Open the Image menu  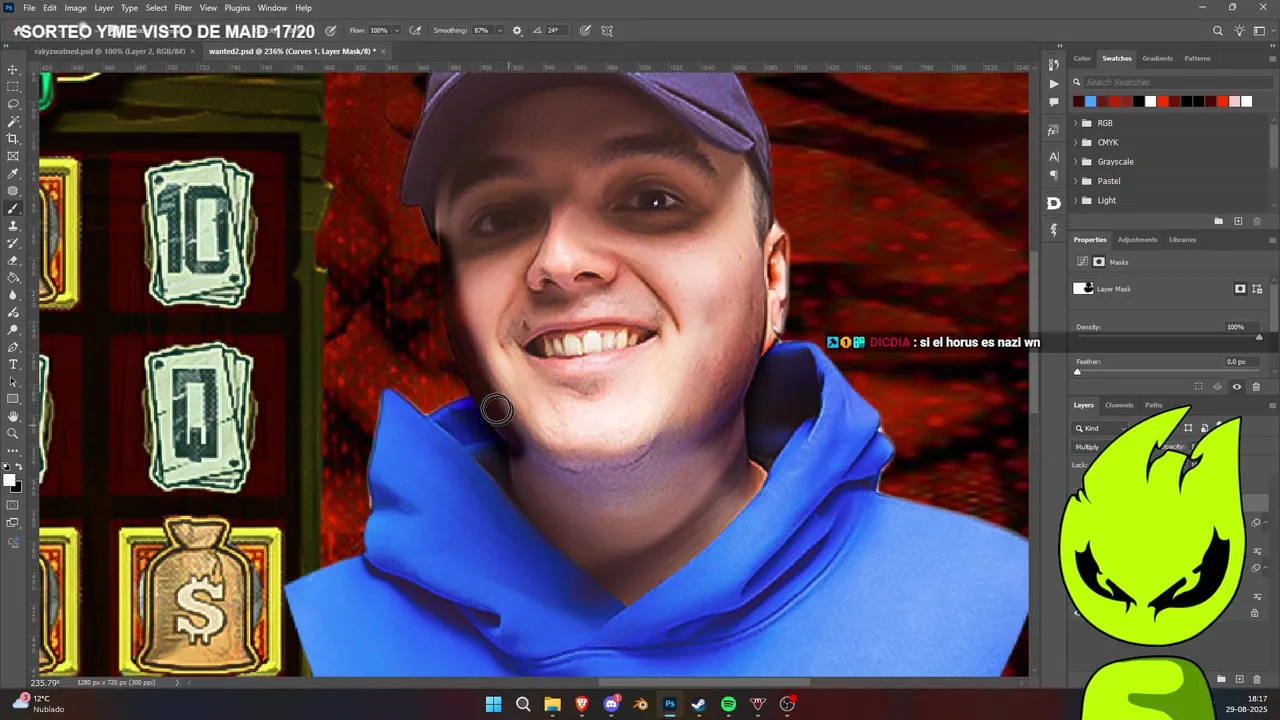click(x=75, y=8)
